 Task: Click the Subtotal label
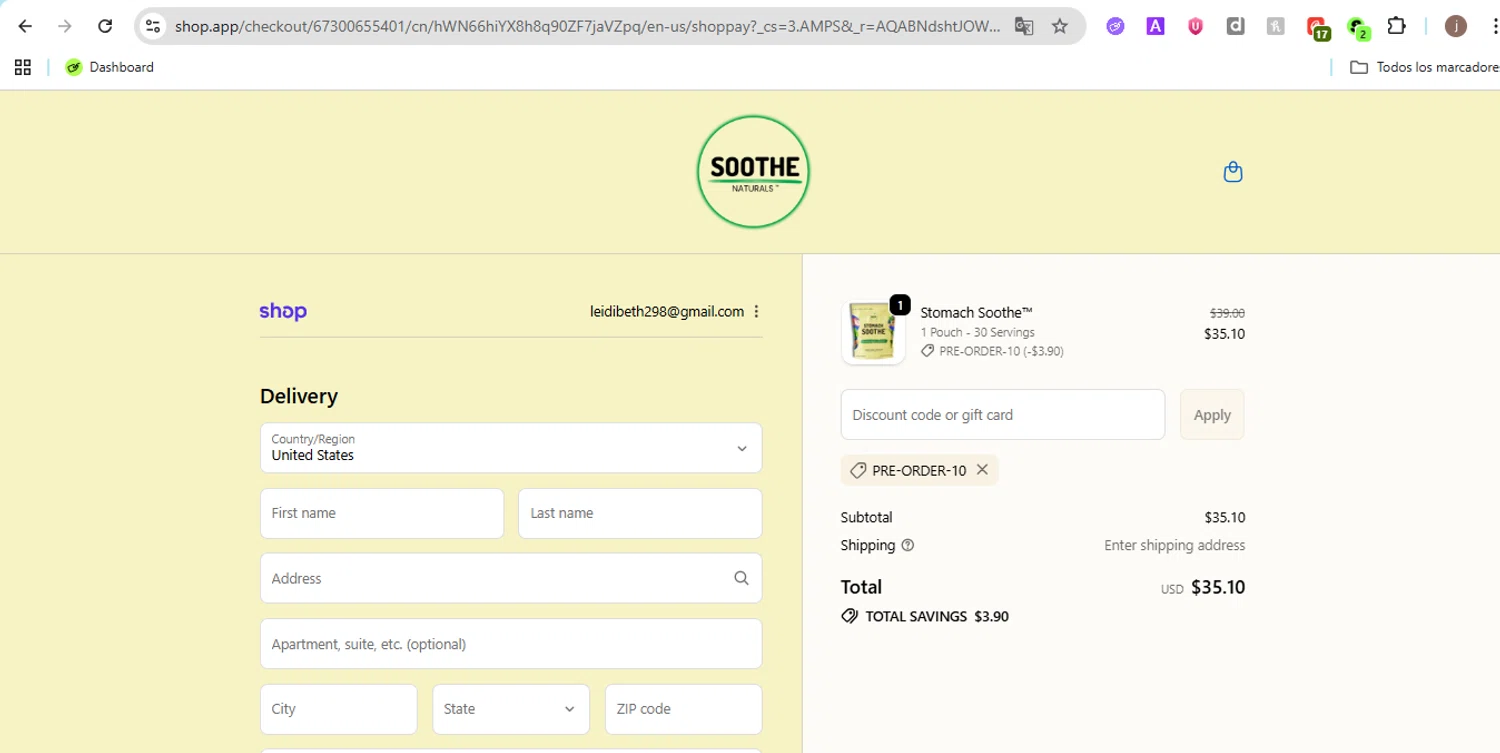pos(866,517)
